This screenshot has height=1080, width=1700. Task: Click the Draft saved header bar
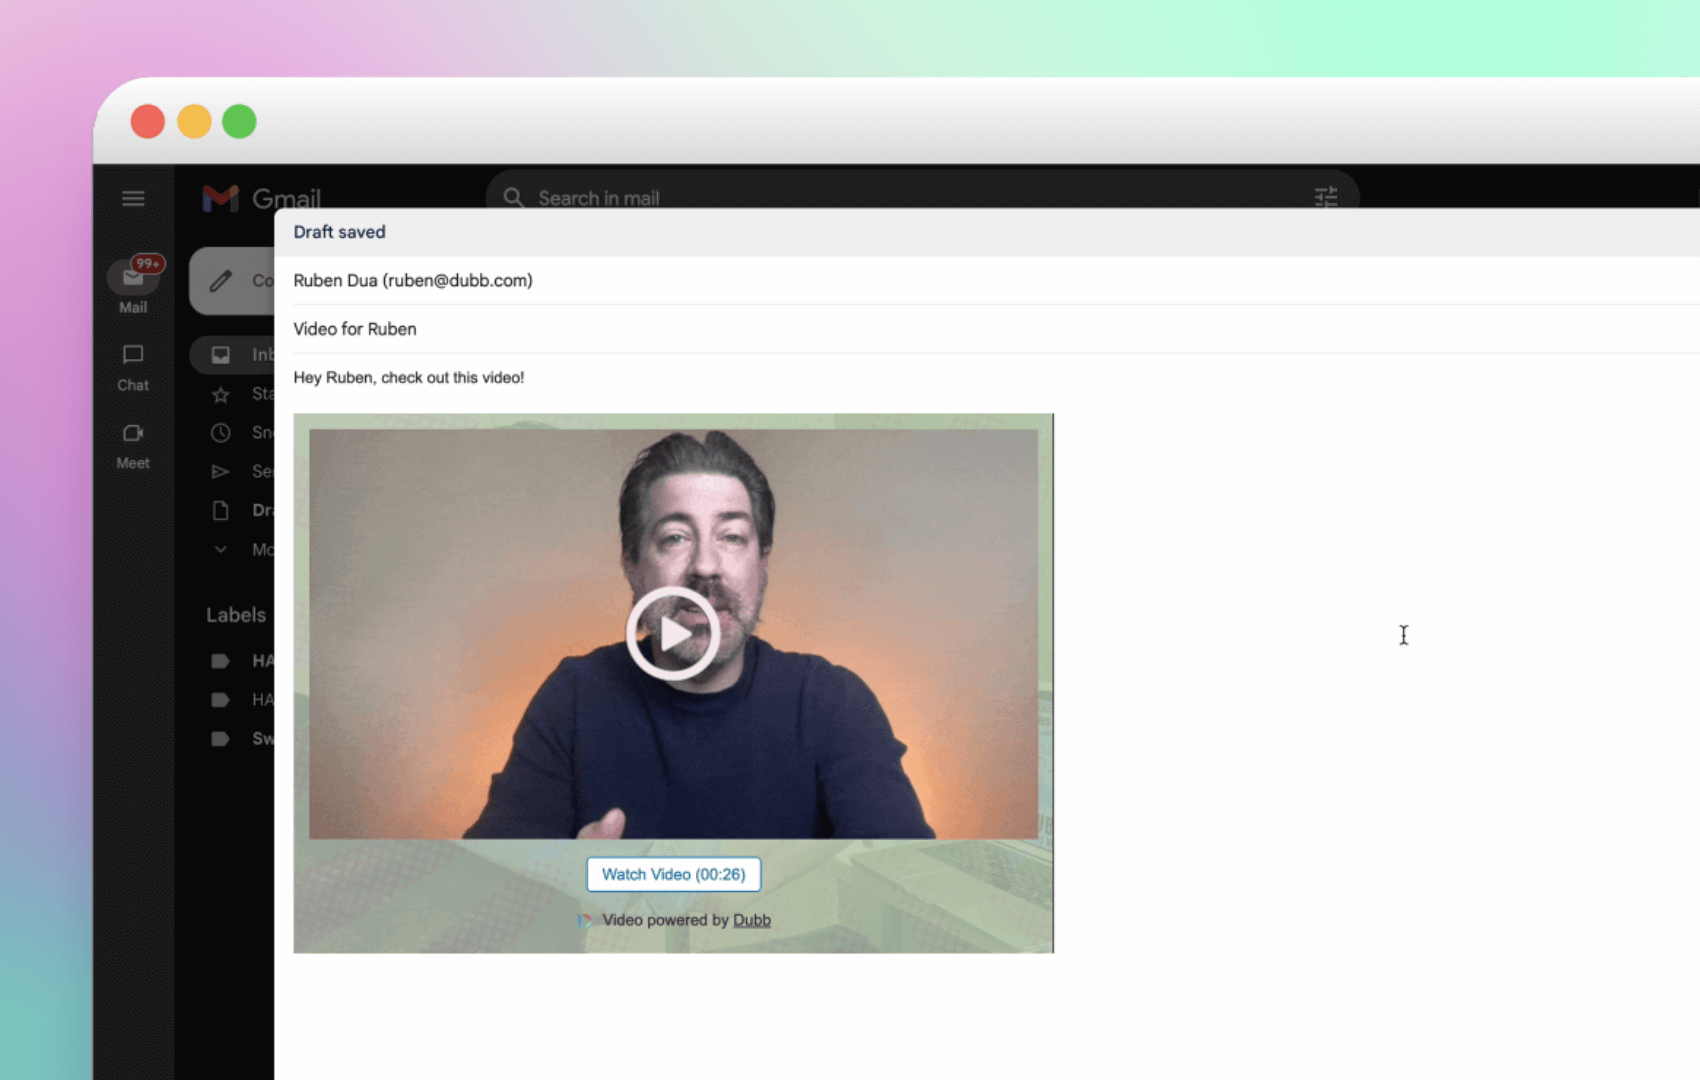(987, 232)
